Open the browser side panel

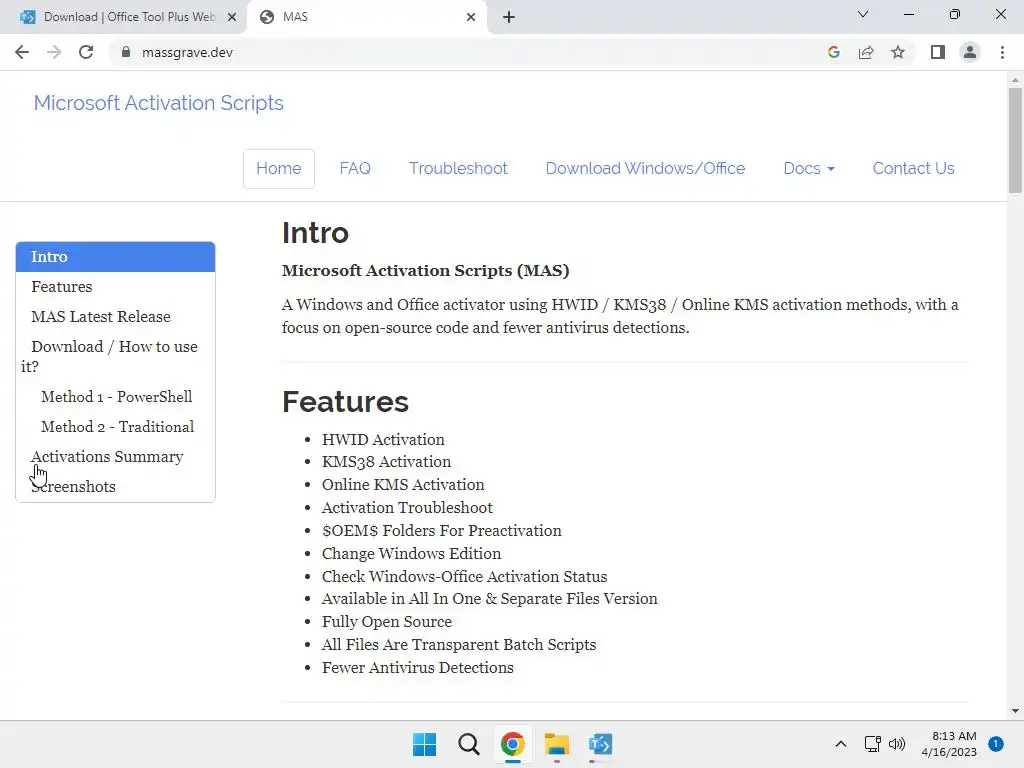[938, 52]
